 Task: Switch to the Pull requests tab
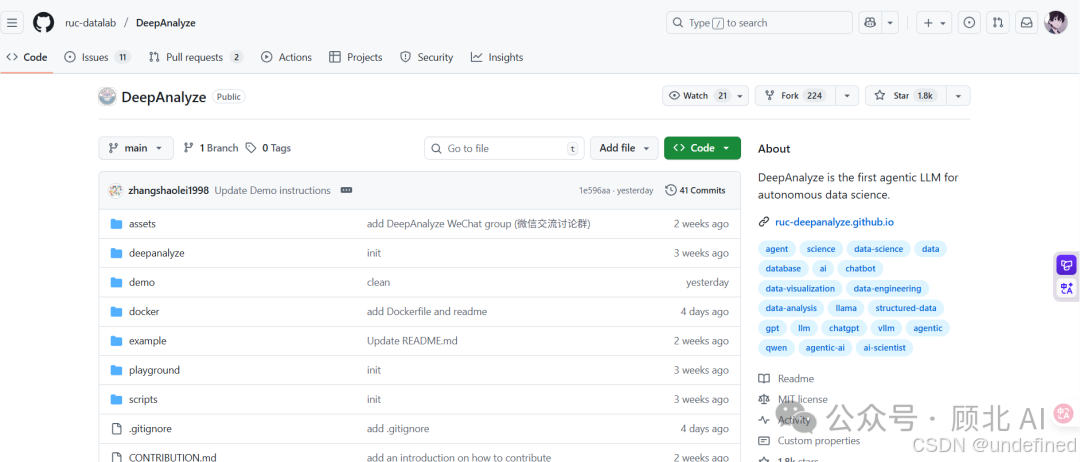click(x=196, y=57)
